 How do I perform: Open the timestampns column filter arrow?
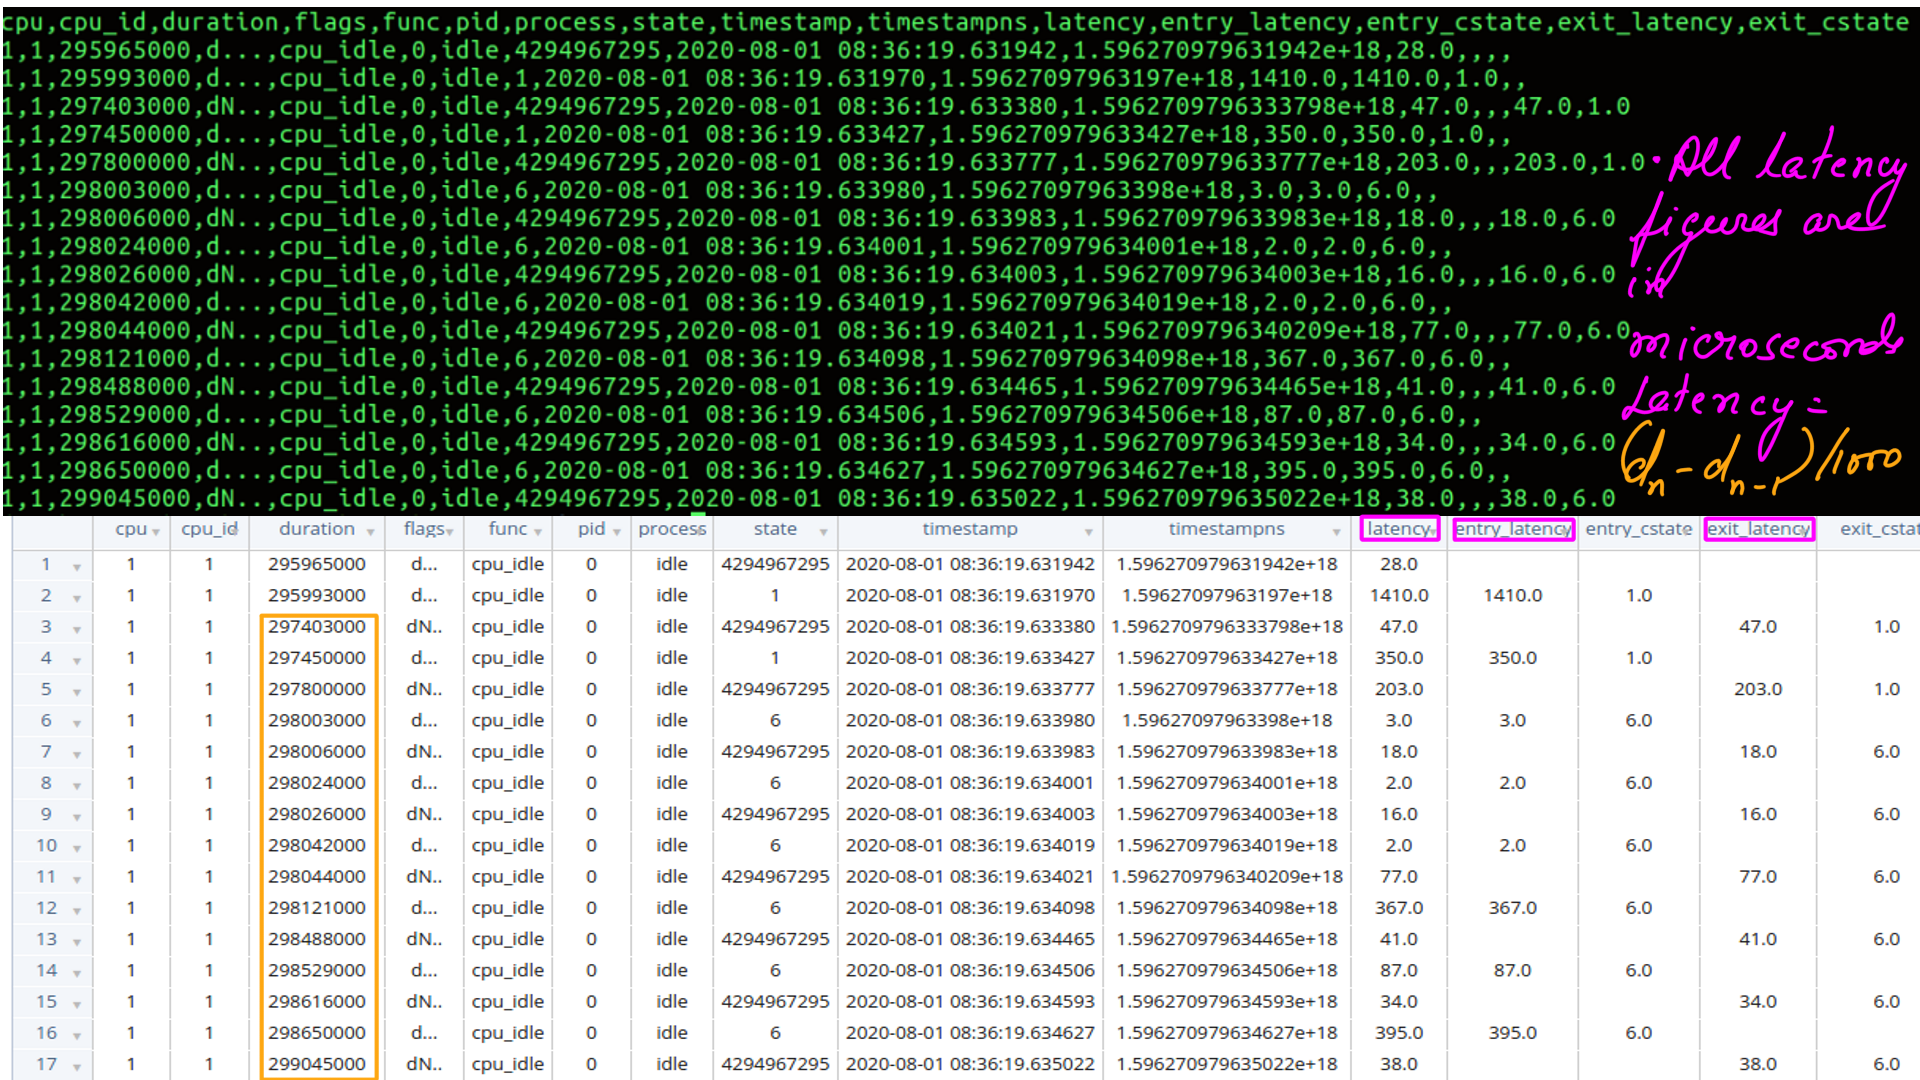[x=1336, y=532]
